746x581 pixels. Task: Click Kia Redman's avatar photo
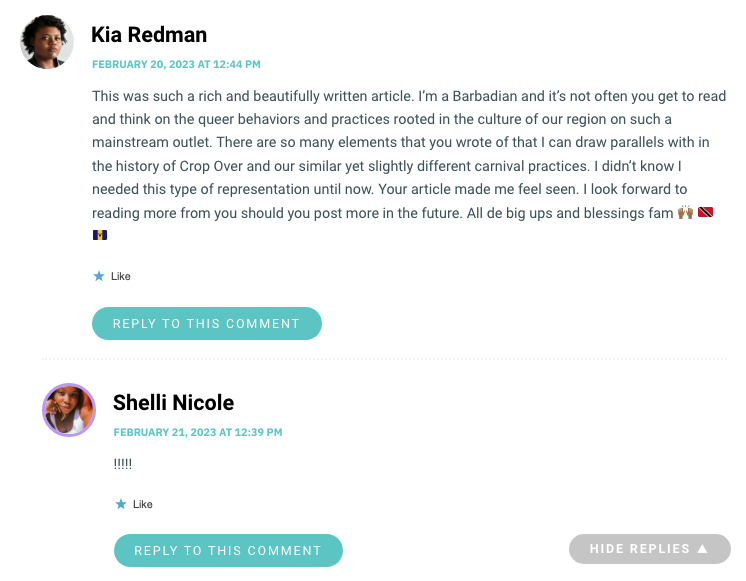pos(47,42)
